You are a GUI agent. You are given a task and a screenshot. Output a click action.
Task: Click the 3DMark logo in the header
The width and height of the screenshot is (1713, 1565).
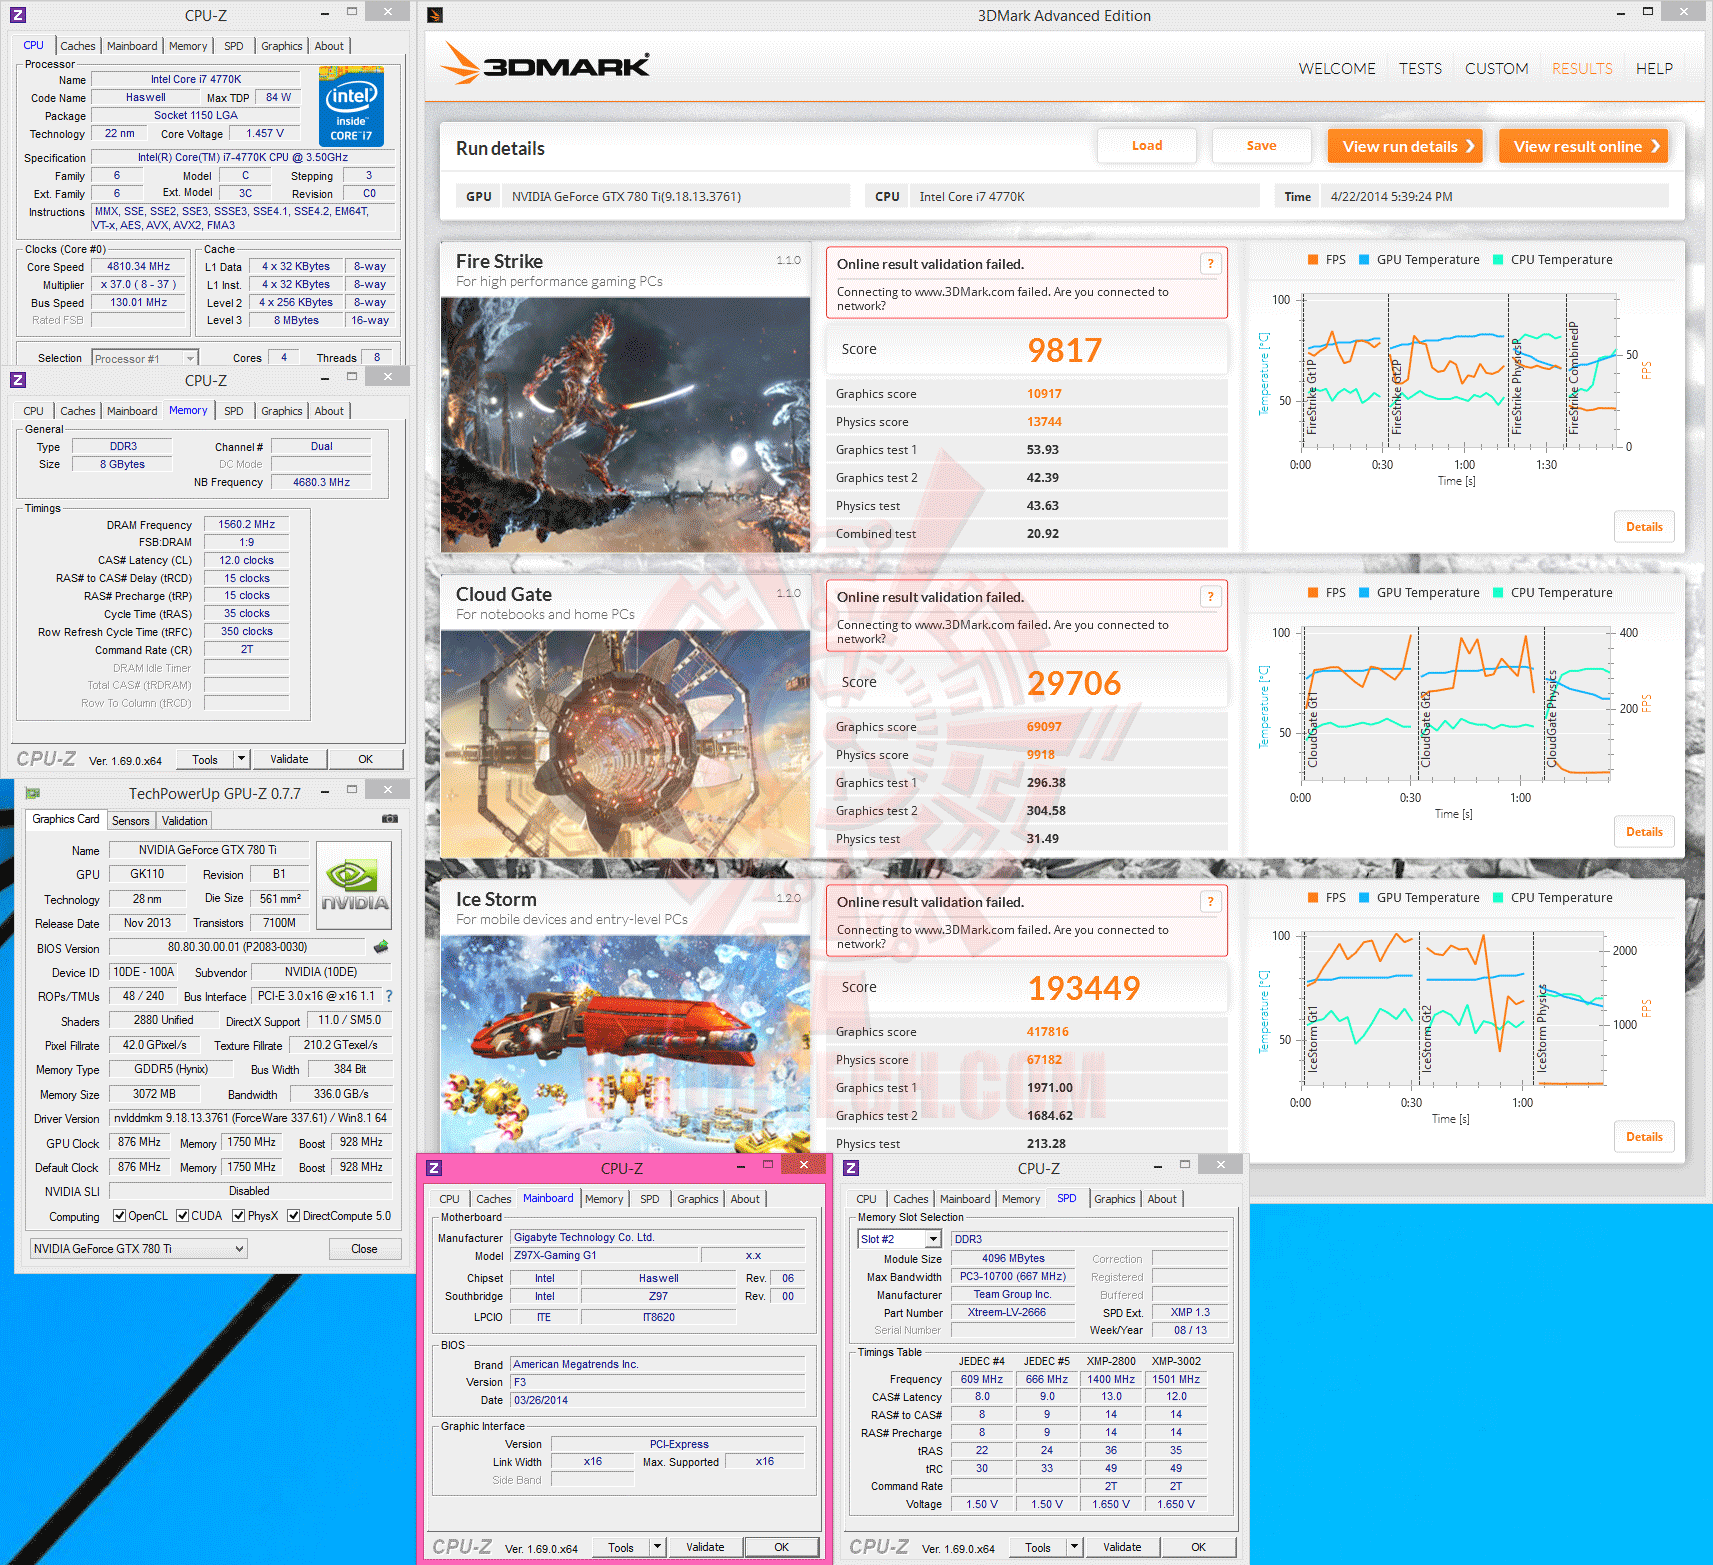[546, 64]
